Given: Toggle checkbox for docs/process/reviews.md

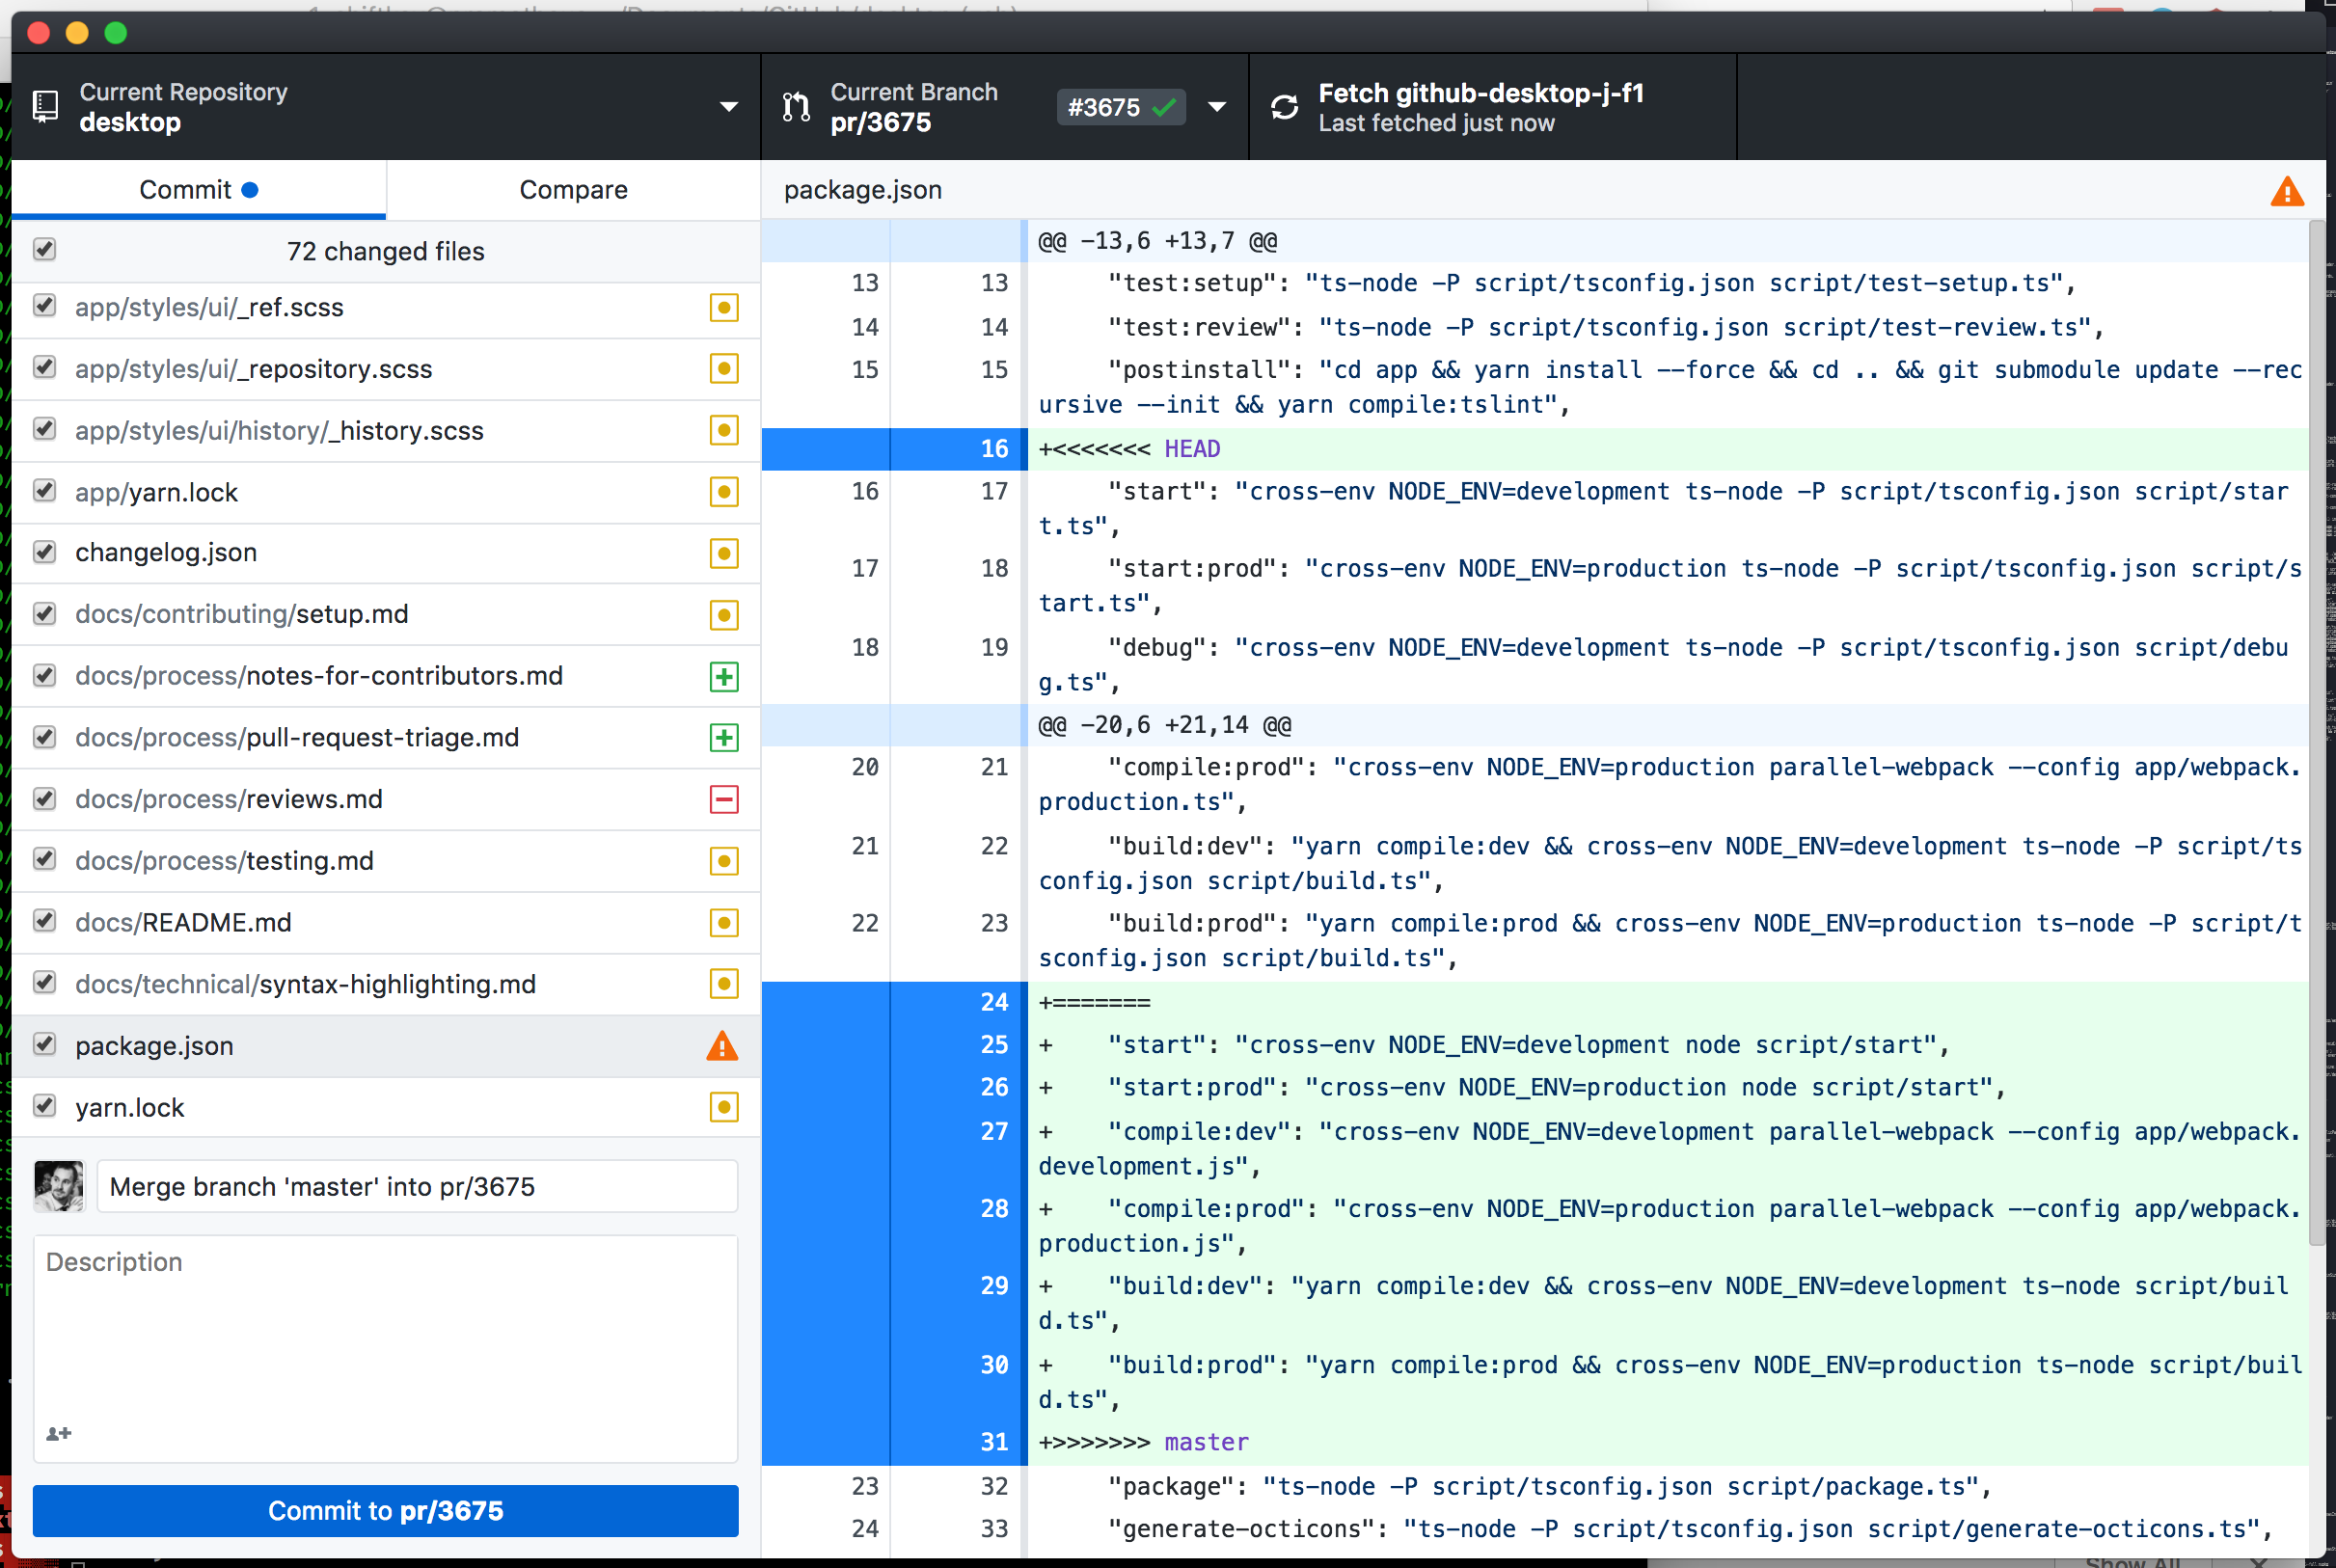Looking at the screenshot, I should (44, 798).
